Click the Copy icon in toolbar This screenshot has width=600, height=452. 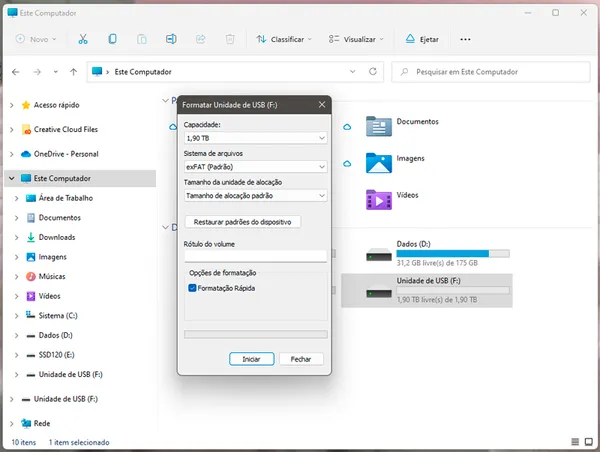tap(112, 39)
